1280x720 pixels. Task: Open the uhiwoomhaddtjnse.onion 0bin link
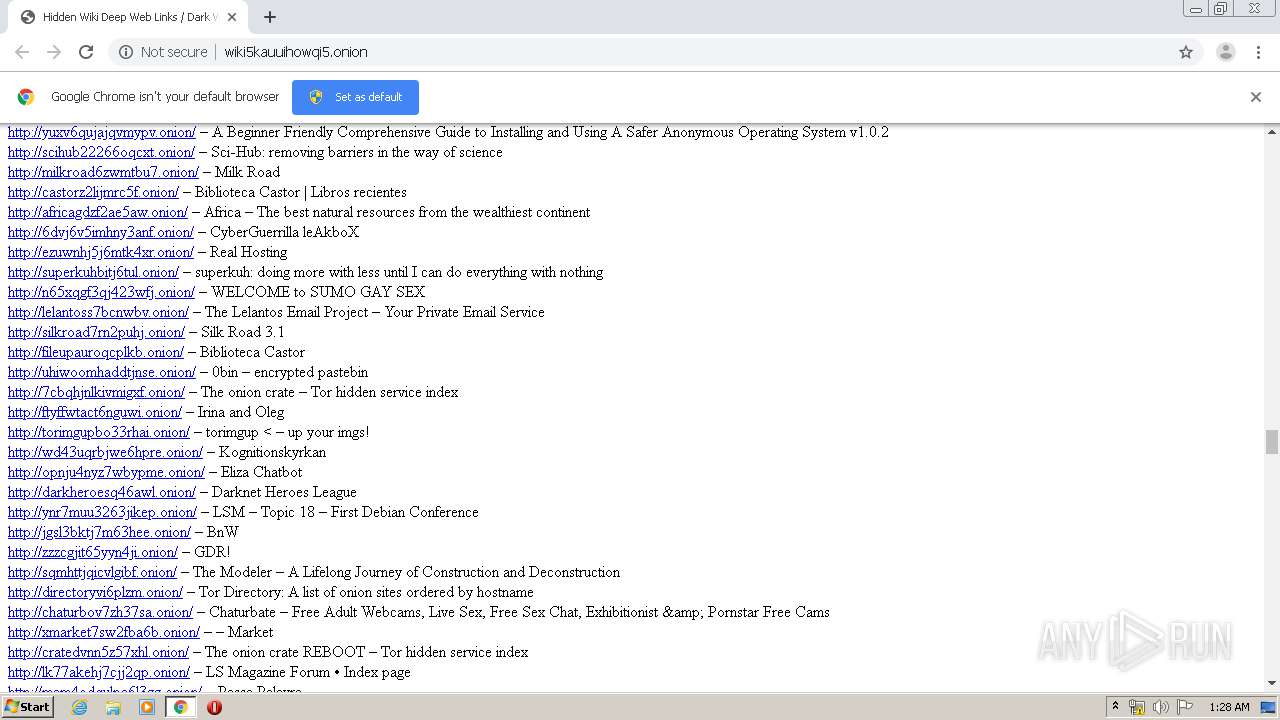tap(102, 372)
